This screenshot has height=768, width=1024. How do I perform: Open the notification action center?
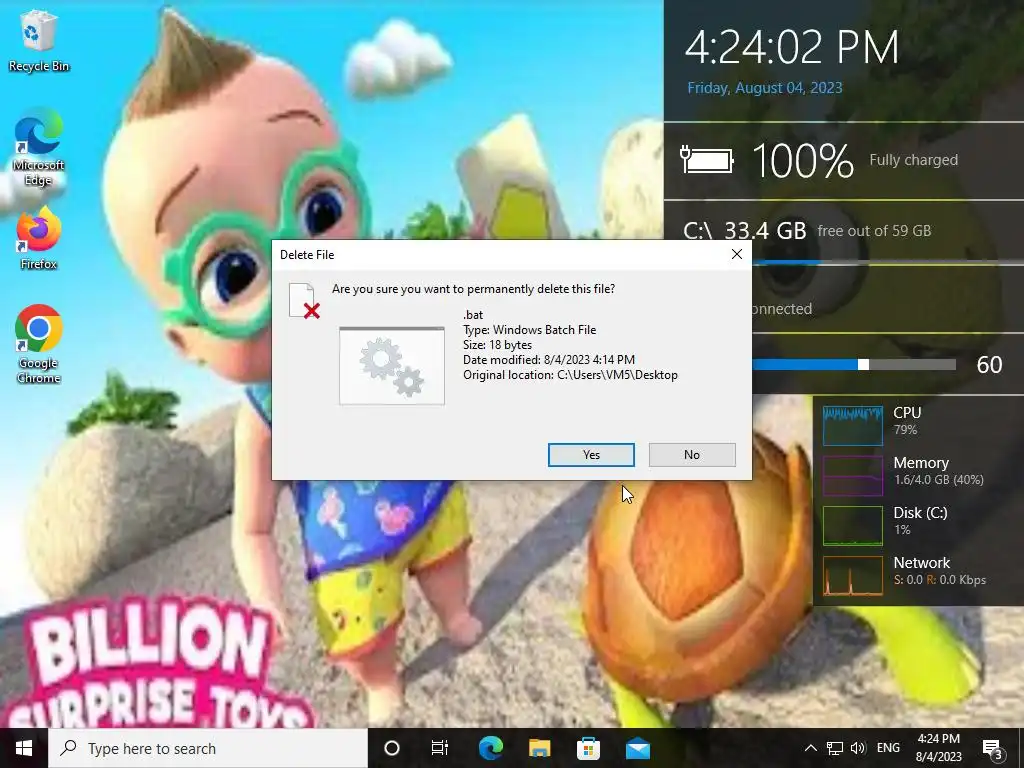(x=993, y=748)
